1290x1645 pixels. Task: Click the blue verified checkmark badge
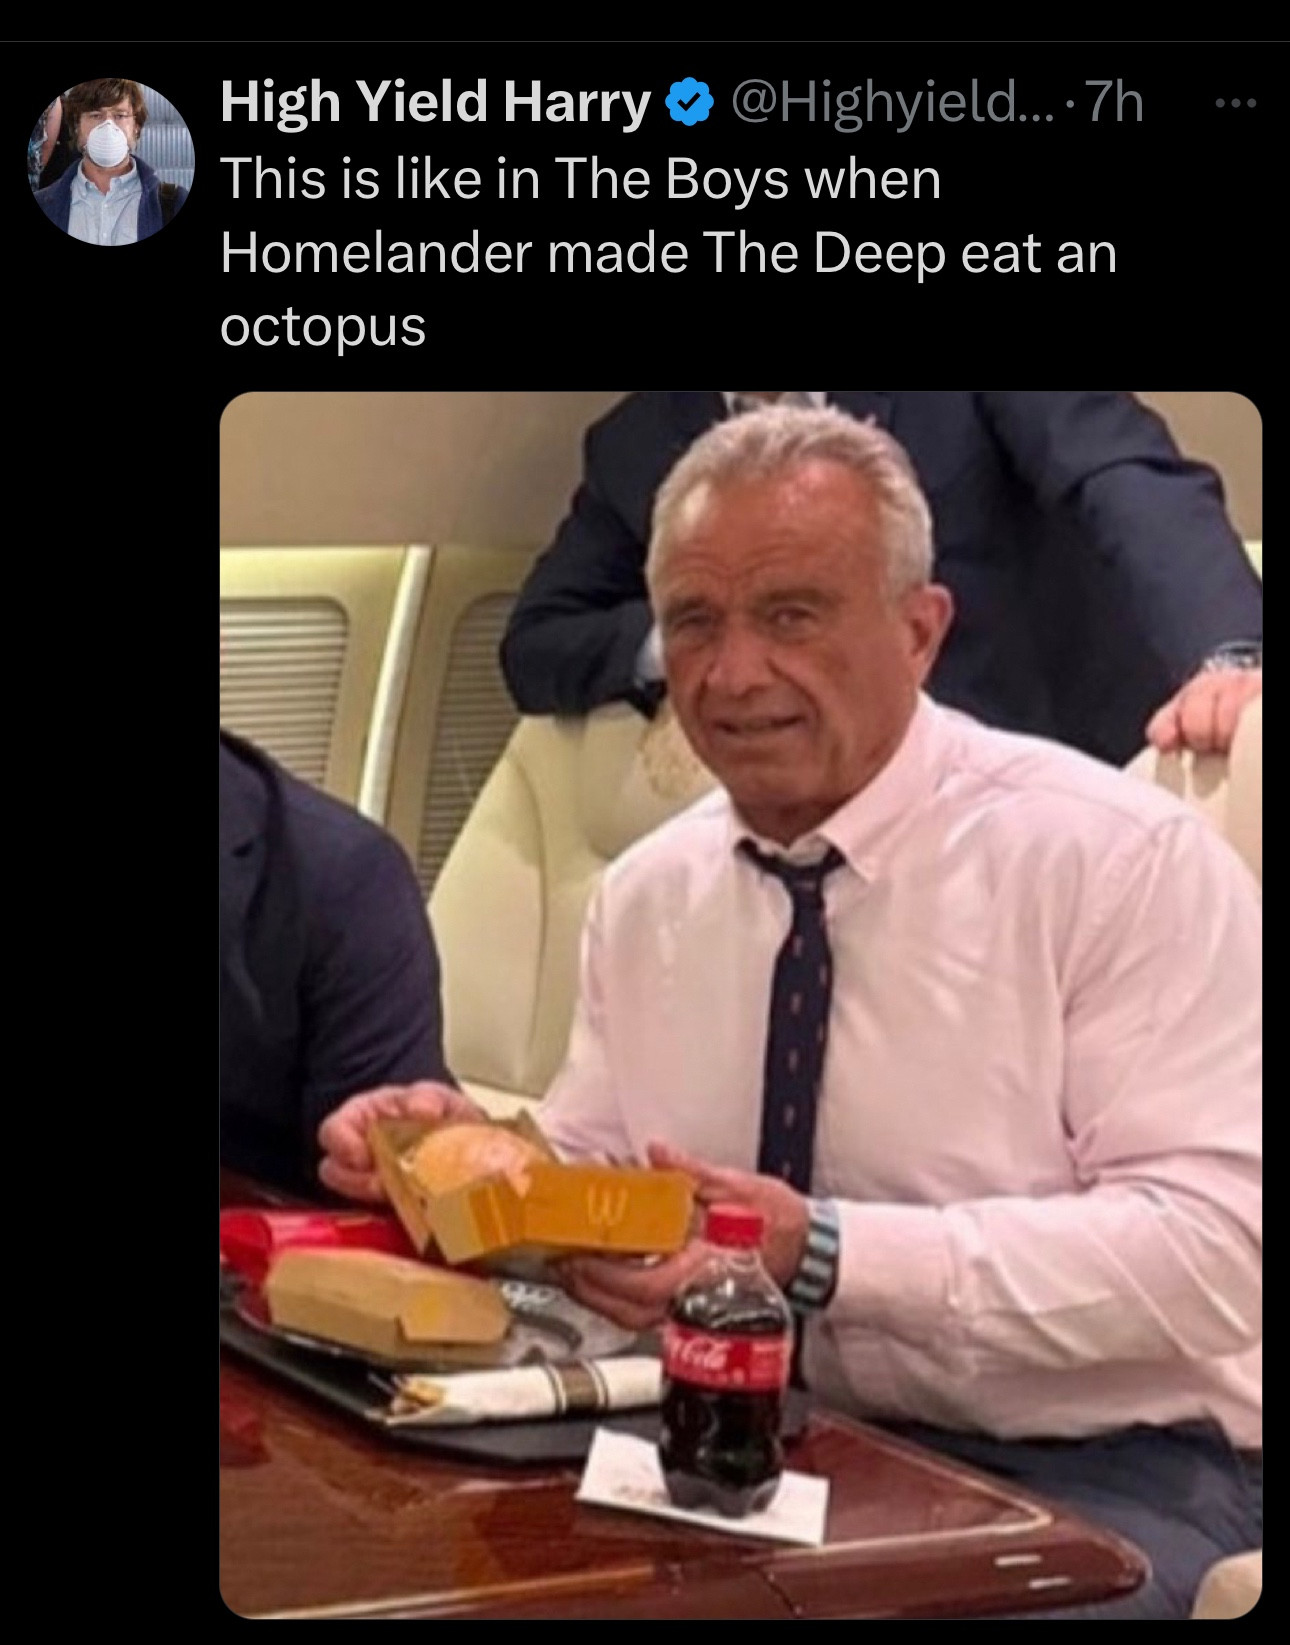tap(689, 104)
